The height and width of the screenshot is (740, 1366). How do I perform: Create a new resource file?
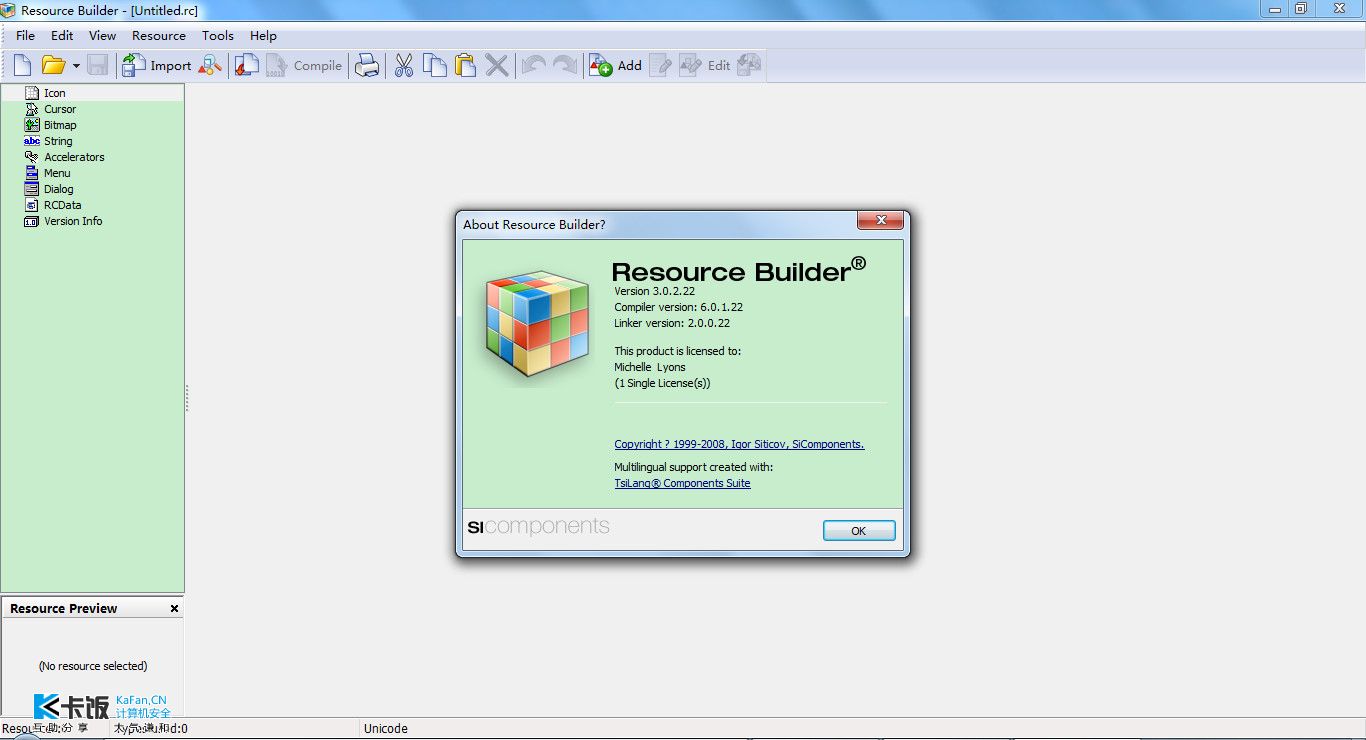(22, 66)
